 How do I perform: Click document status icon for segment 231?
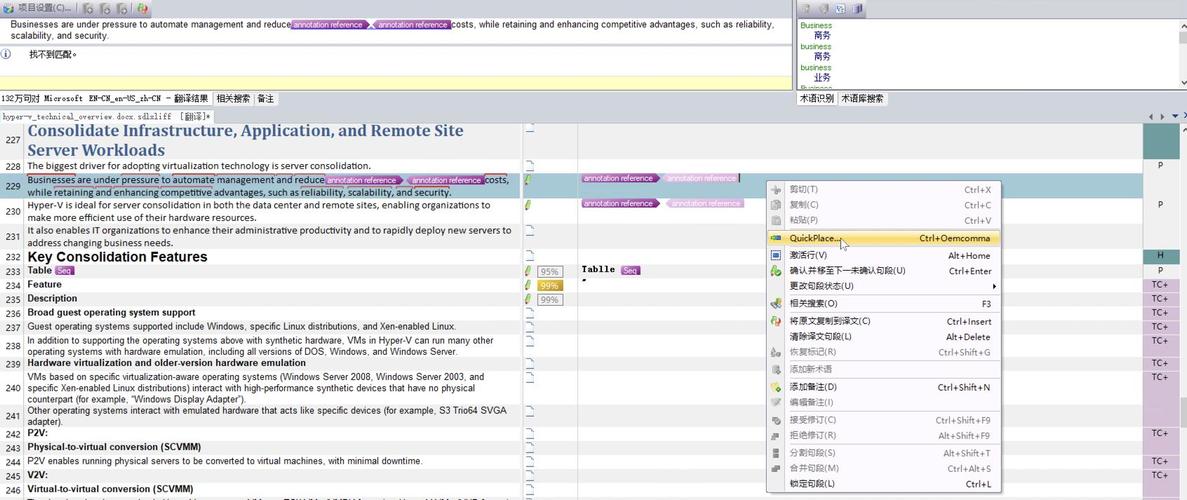point(530,229)
